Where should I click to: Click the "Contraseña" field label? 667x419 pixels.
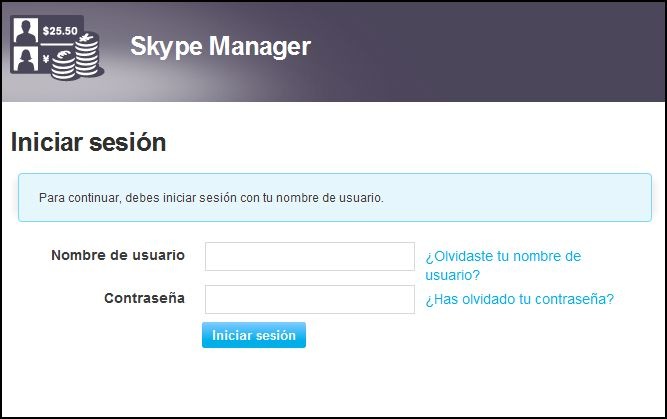coord(144,298)
